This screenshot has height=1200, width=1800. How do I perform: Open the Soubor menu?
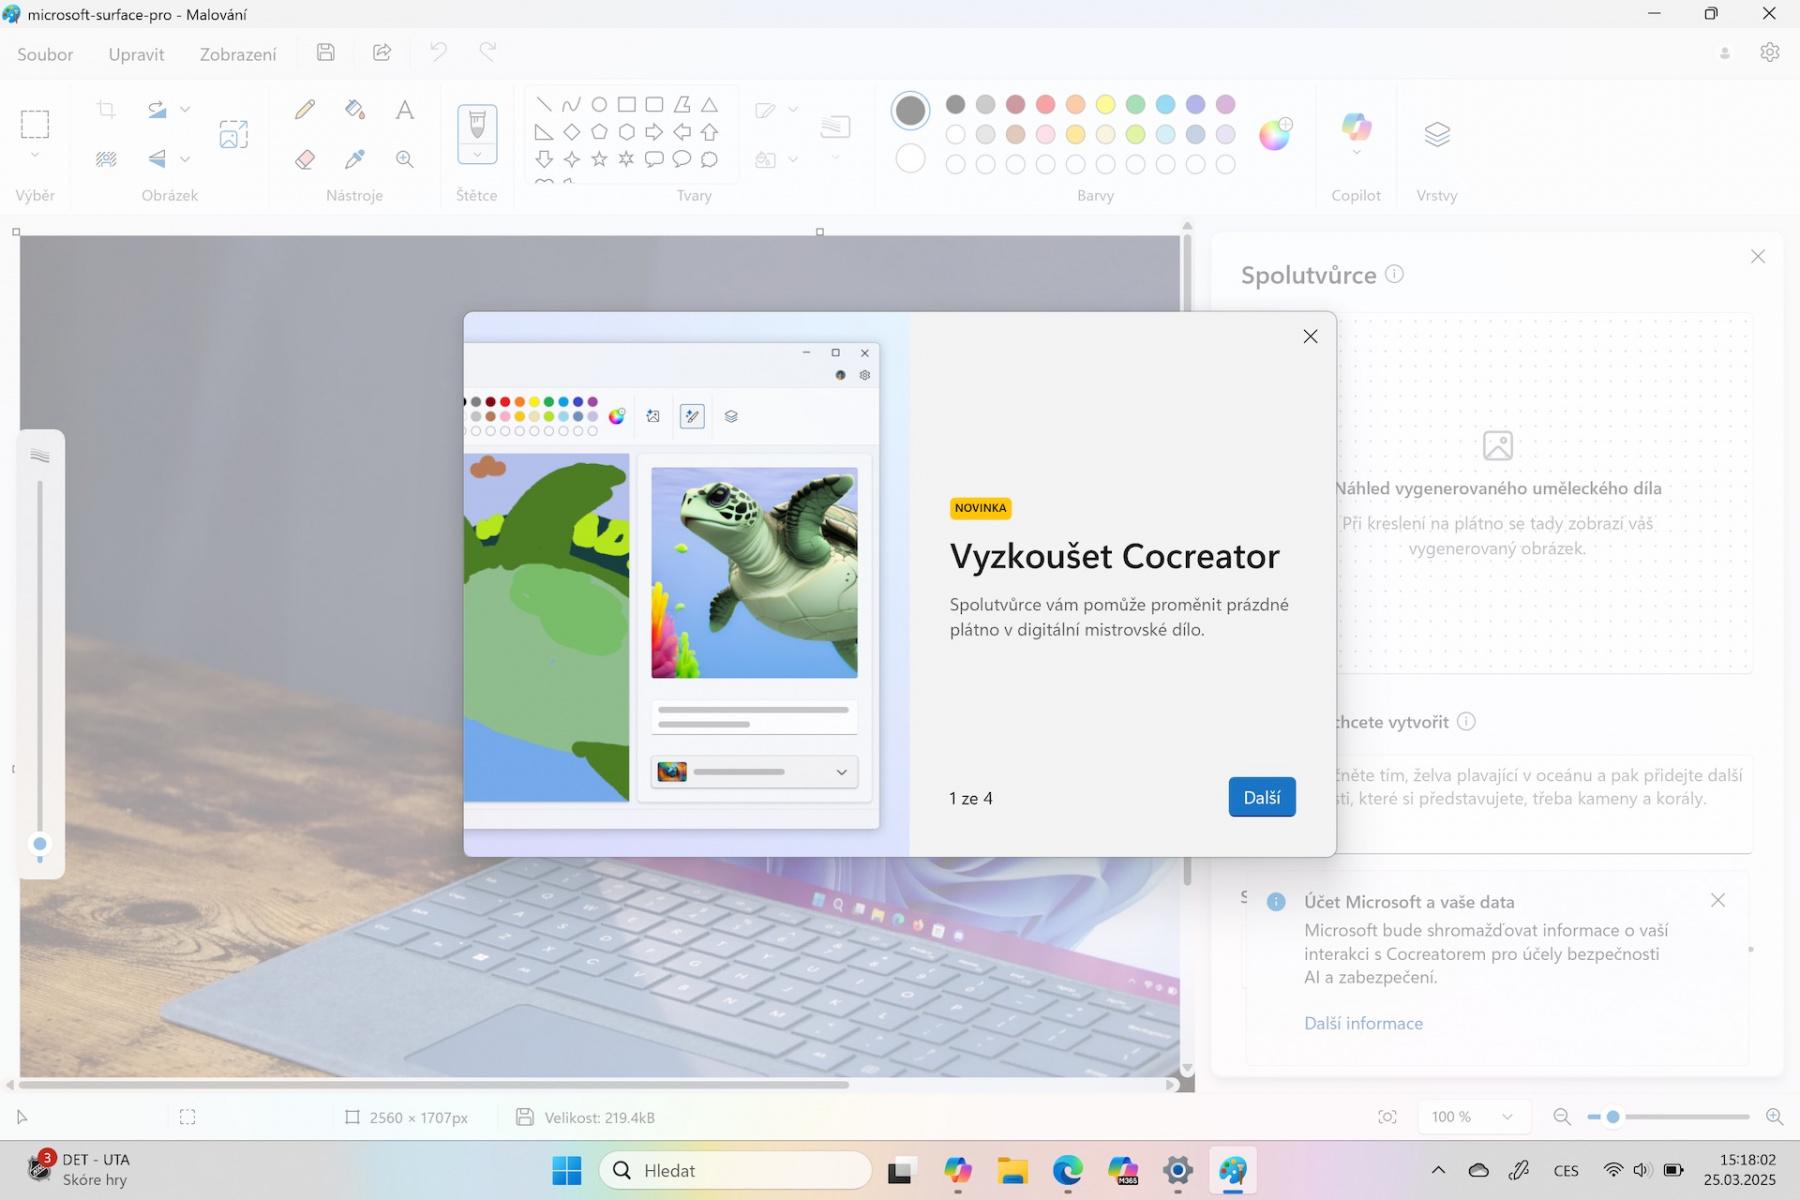pyautogui.click(x=45, y=54)
